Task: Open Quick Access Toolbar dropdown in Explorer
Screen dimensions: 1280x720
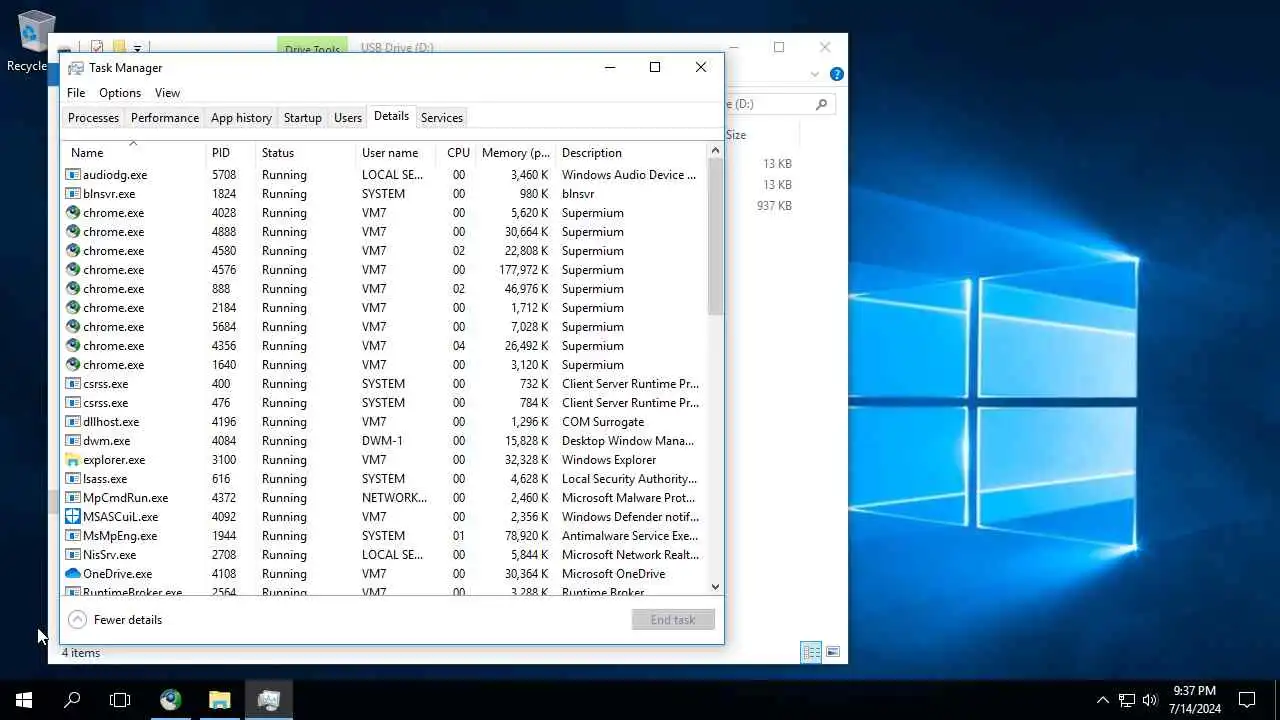Action: (138, 47)
